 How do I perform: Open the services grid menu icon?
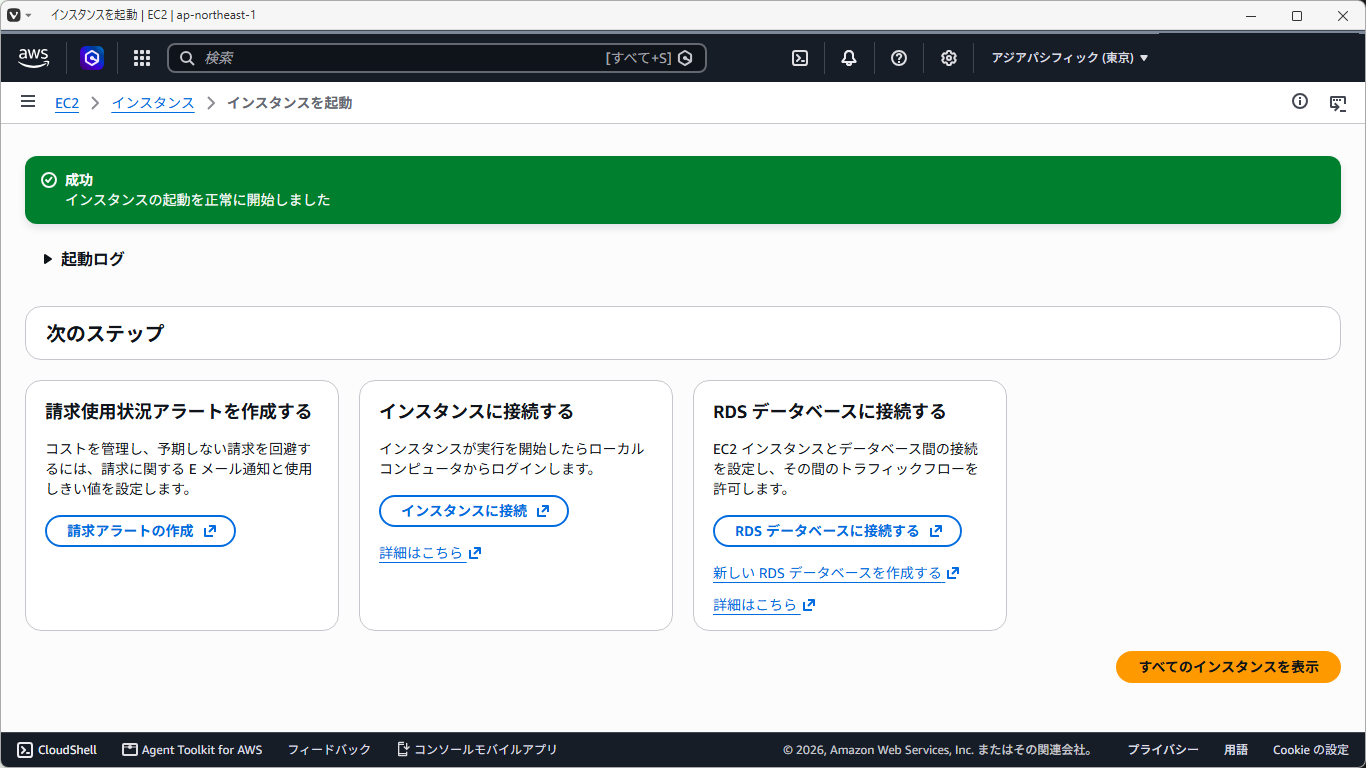click(x=142, y=58)
